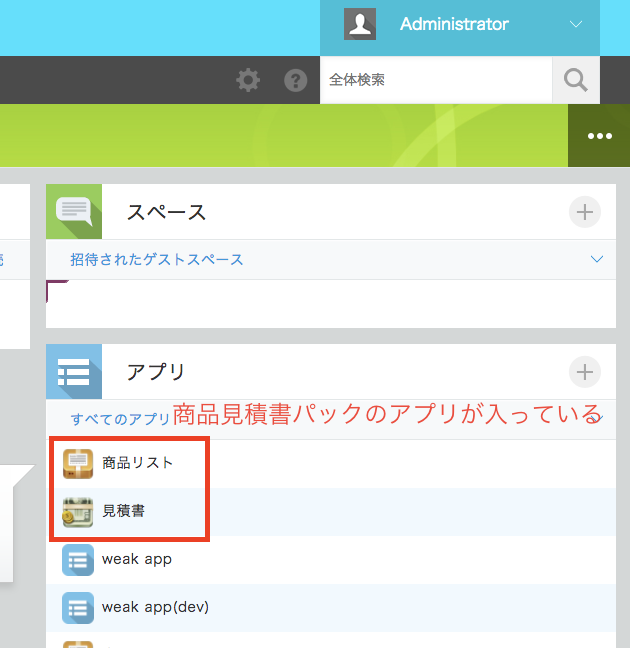Click the search magnifier button
This screenshot has width=630, height=648.
point(576,80)
